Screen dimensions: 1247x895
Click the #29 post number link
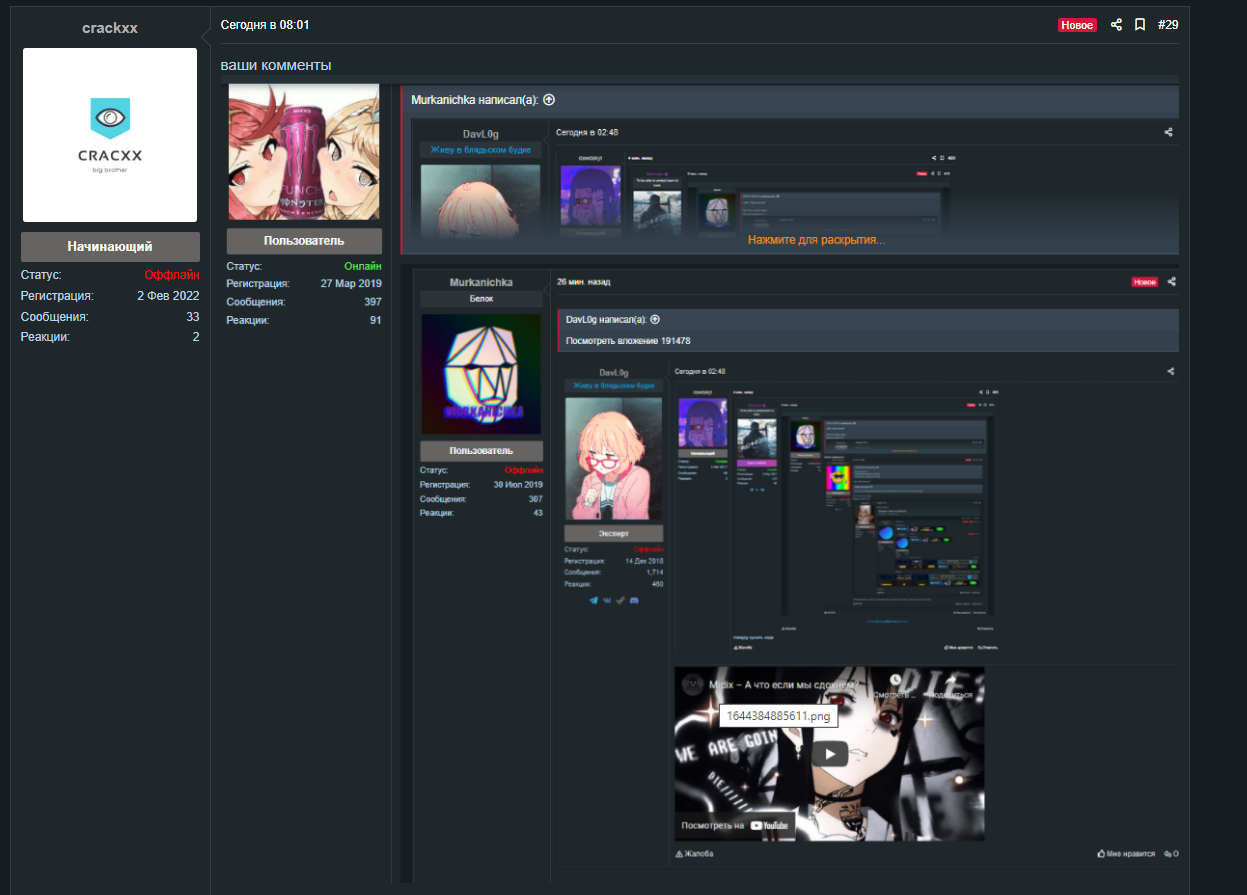point(1168,25)
